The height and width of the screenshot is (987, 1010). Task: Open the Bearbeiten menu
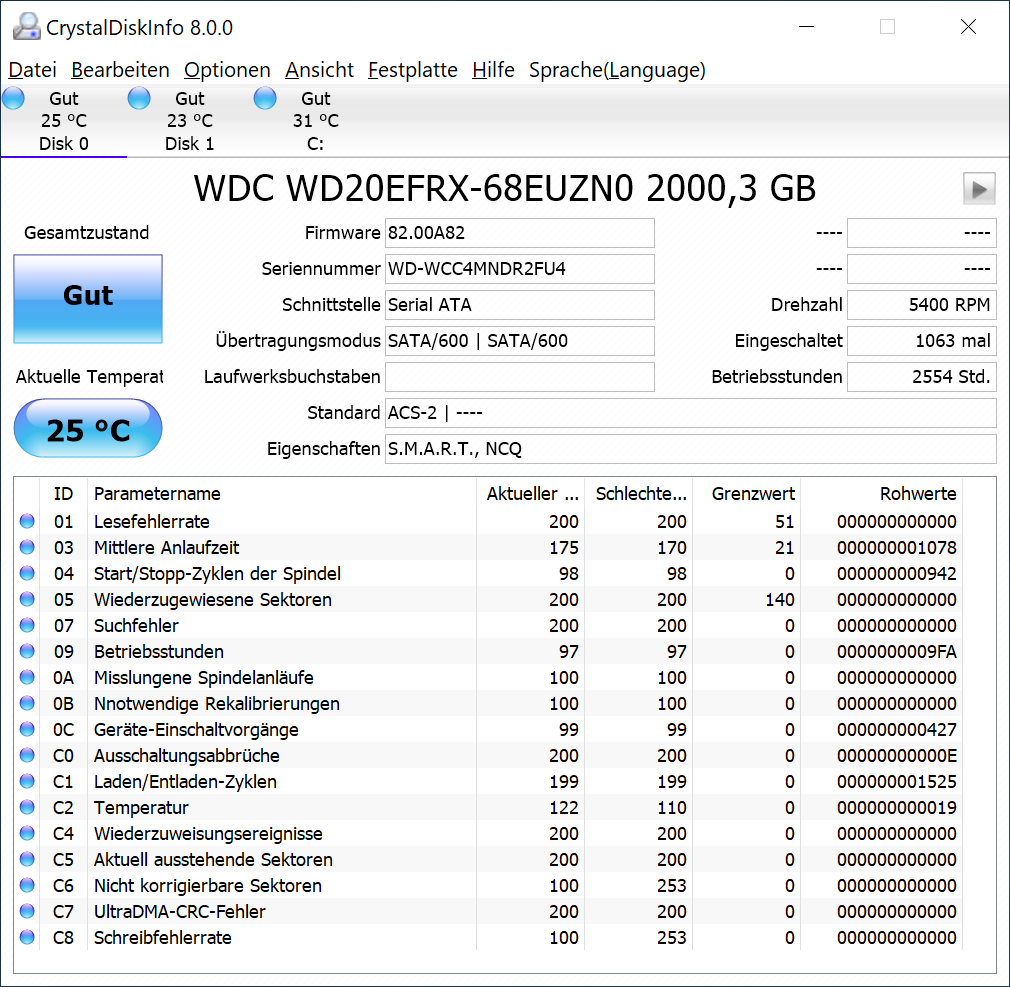click(120, 70)
